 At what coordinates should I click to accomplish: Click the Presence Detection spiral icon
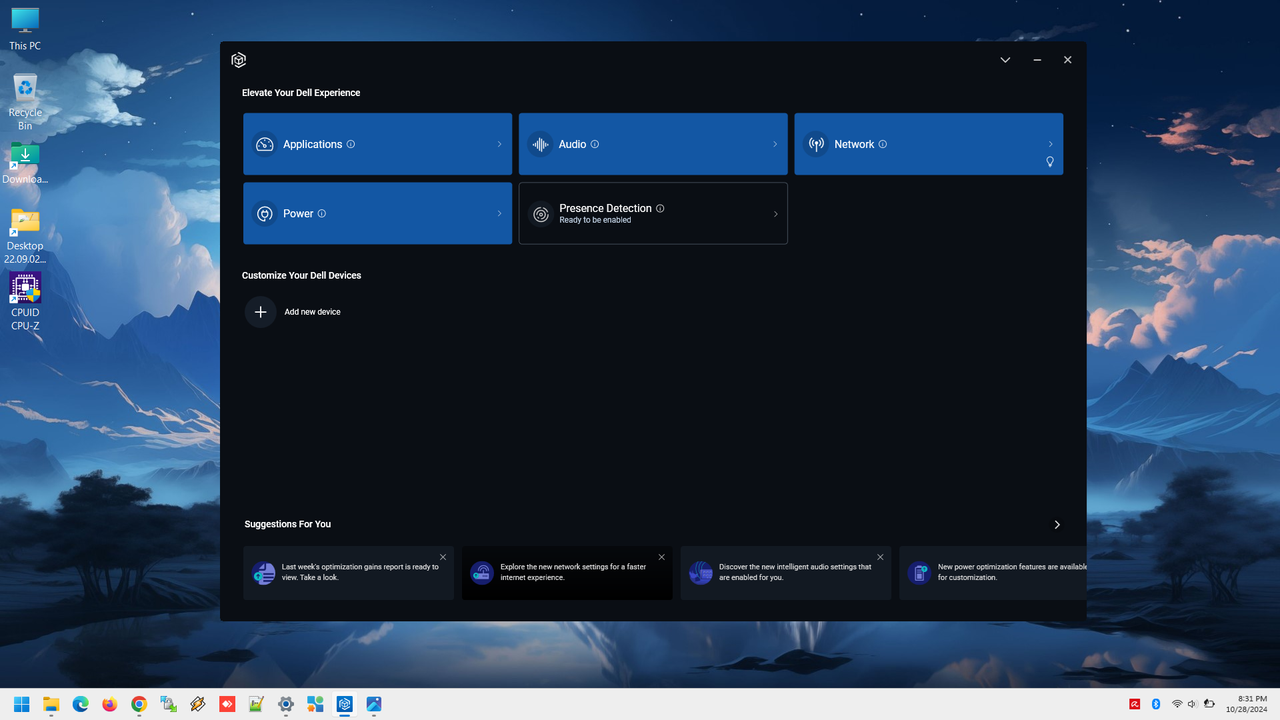541,213
